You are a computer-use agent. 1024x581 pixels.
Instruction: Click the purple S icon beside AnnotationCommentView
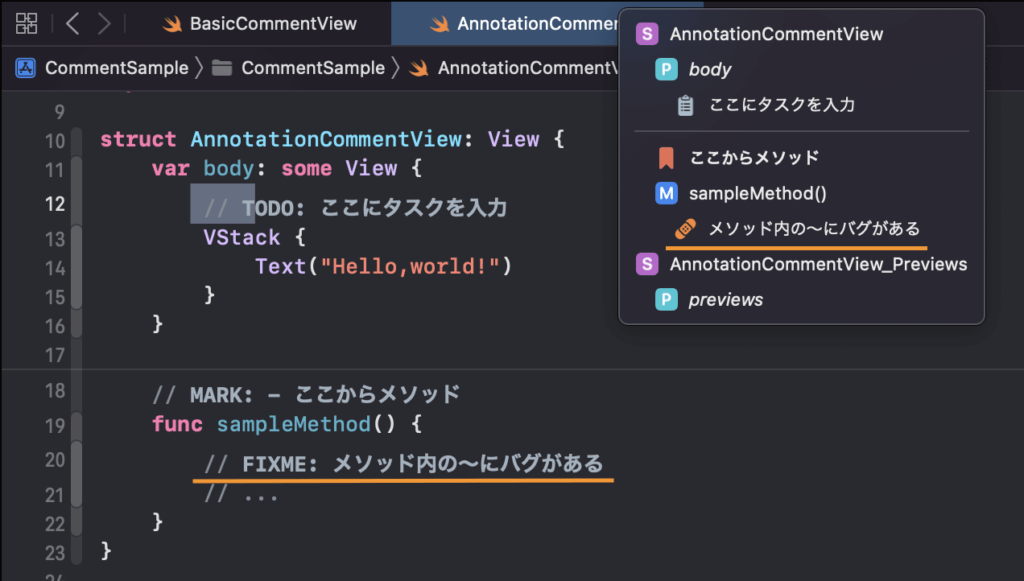pos(647,34)
